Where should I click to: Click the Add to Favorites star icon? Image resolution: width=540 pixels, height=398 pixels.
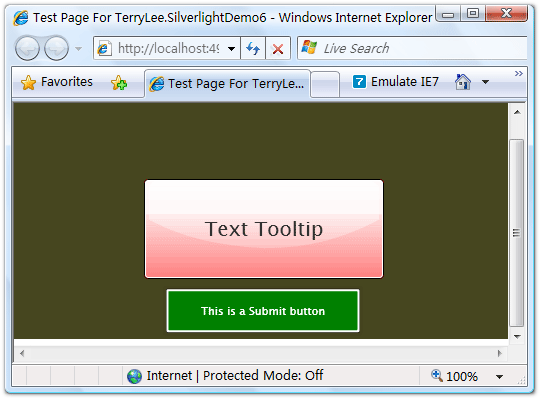(119, 83)
